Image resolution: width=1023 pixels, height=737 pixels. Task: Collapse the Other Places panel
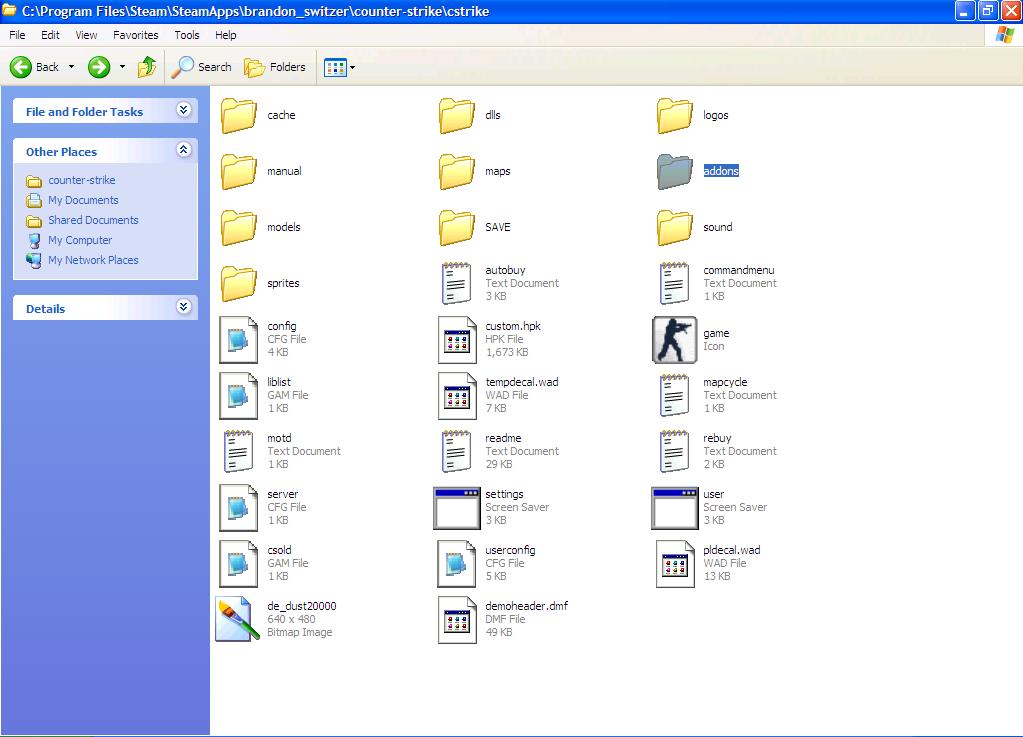[183, 150]
